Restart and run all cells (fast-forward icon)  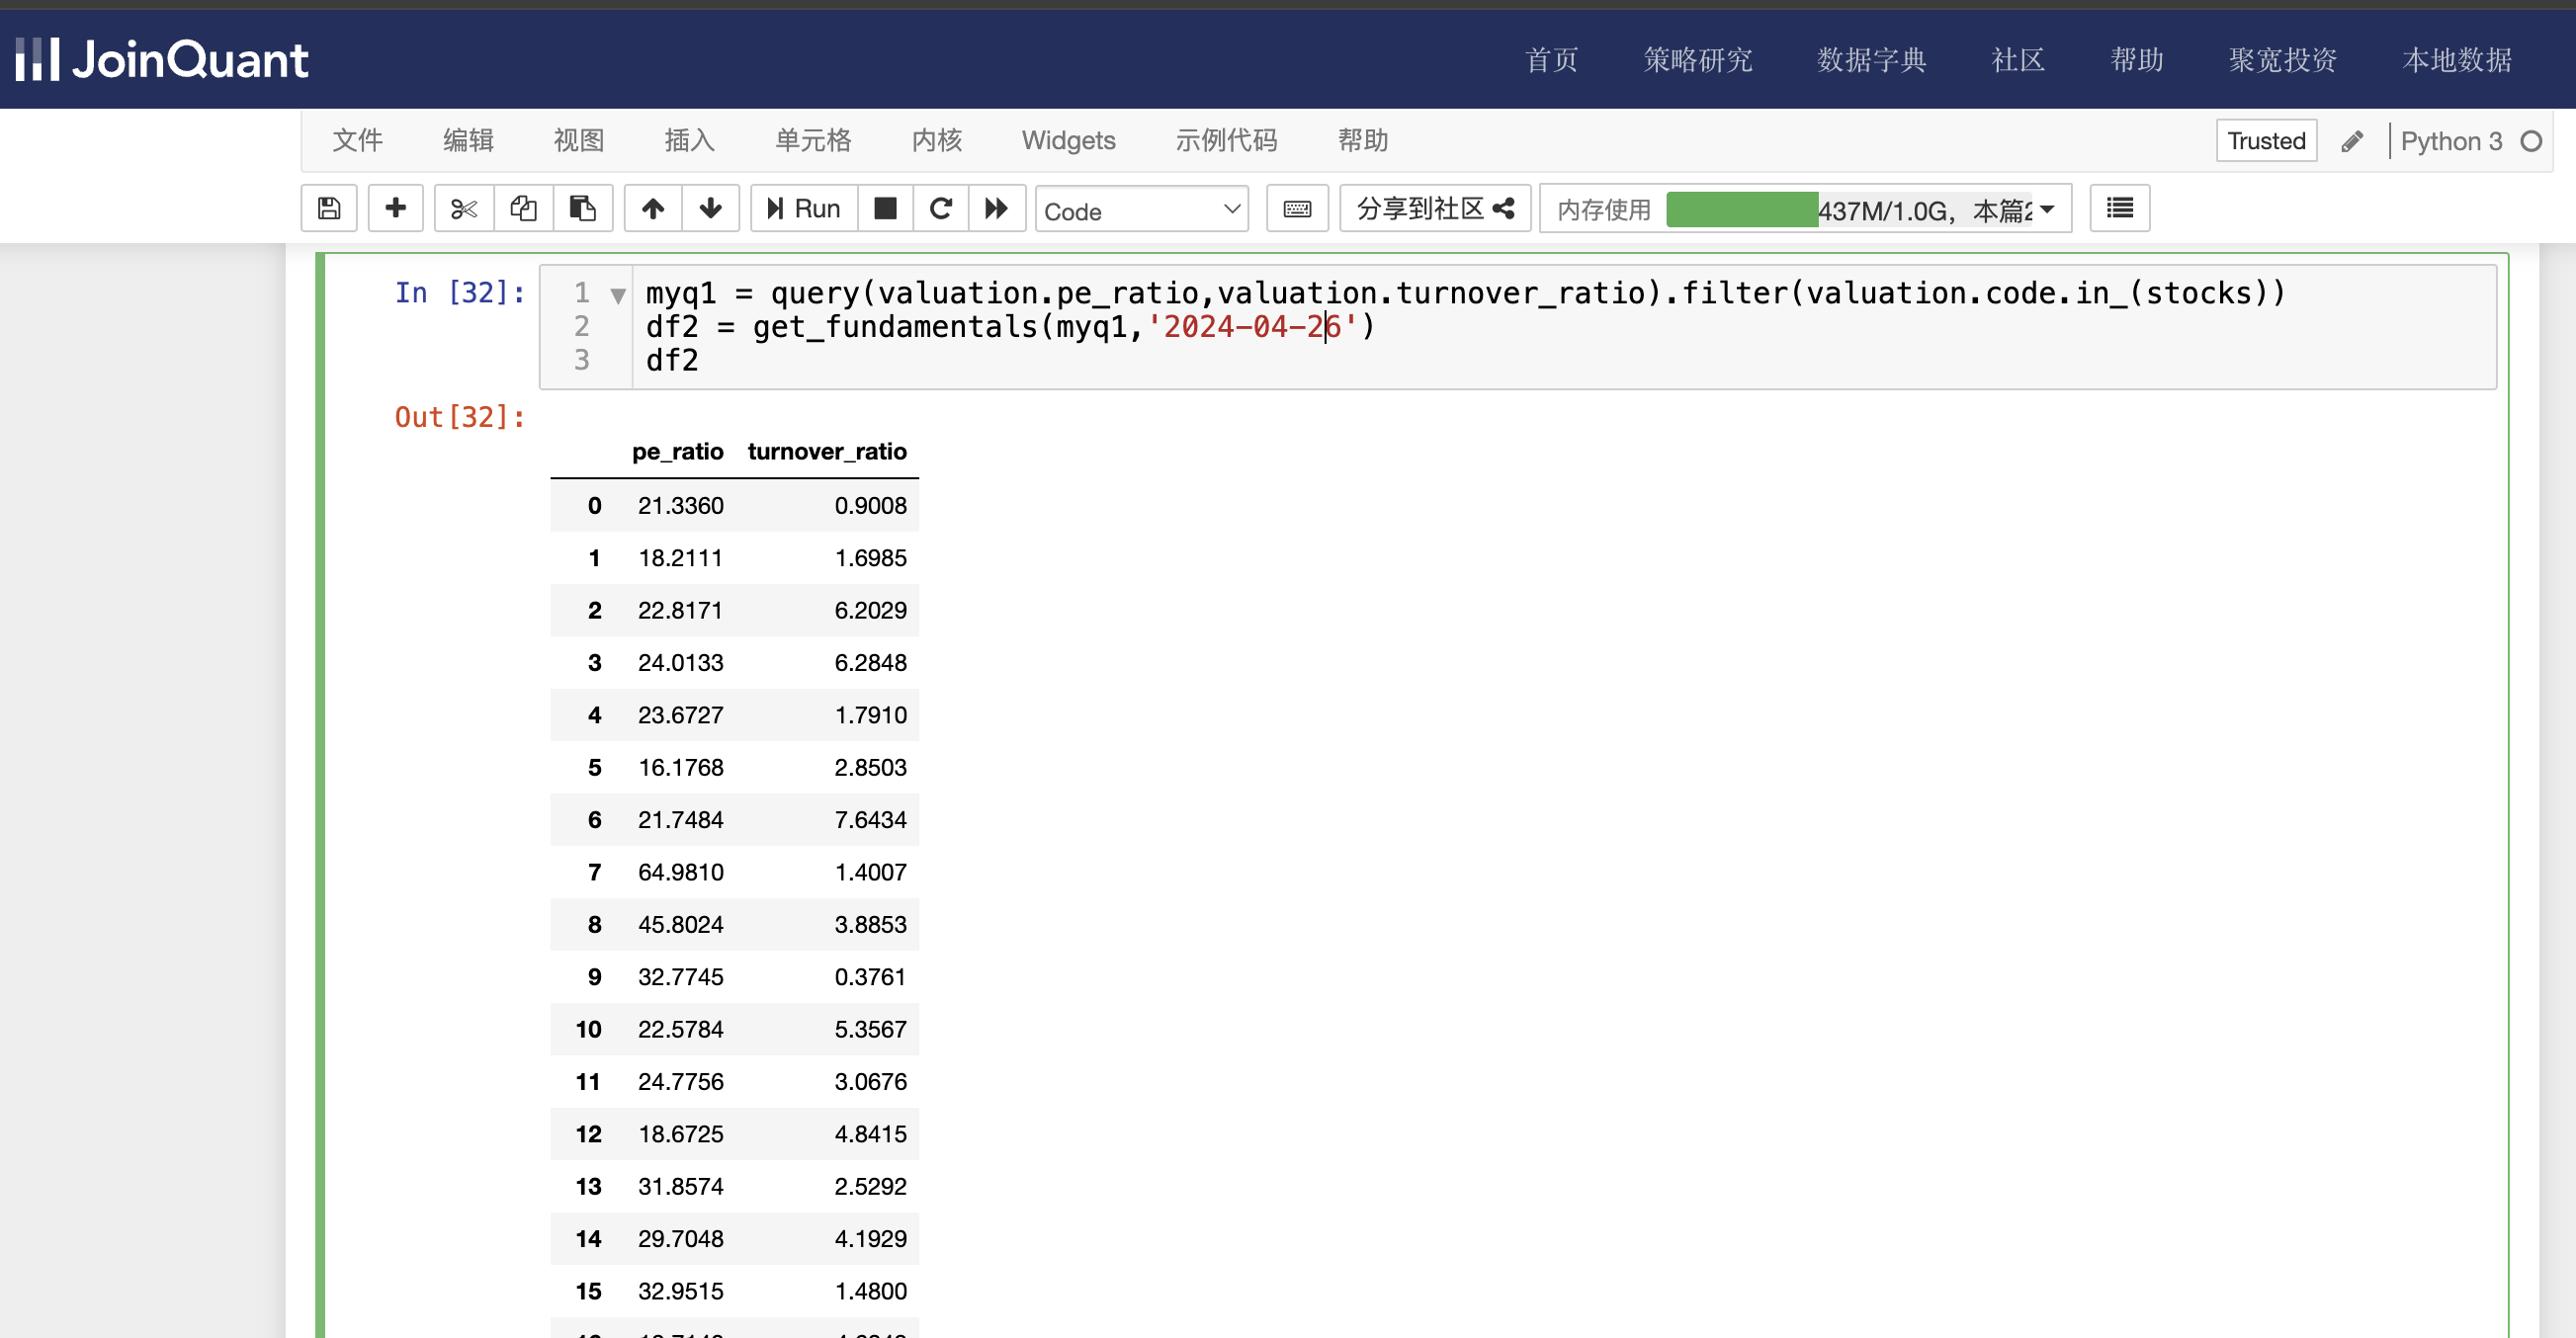996,208
